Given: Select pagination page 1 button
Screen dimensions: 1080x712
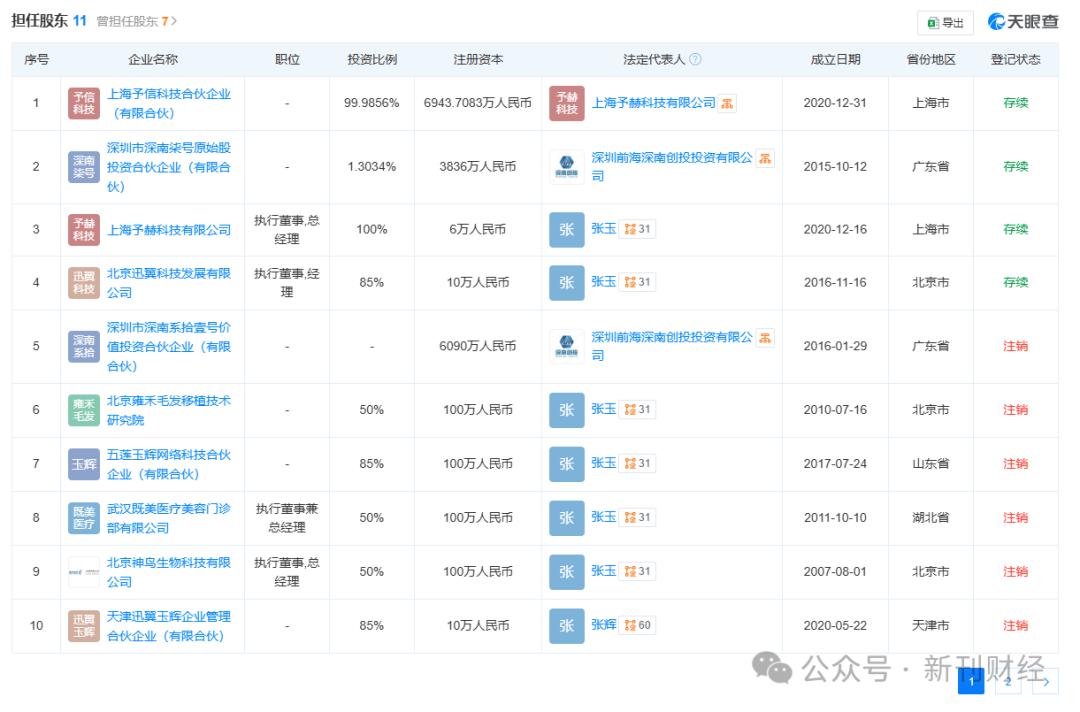Looking at the screenshot, I should 971,681.
